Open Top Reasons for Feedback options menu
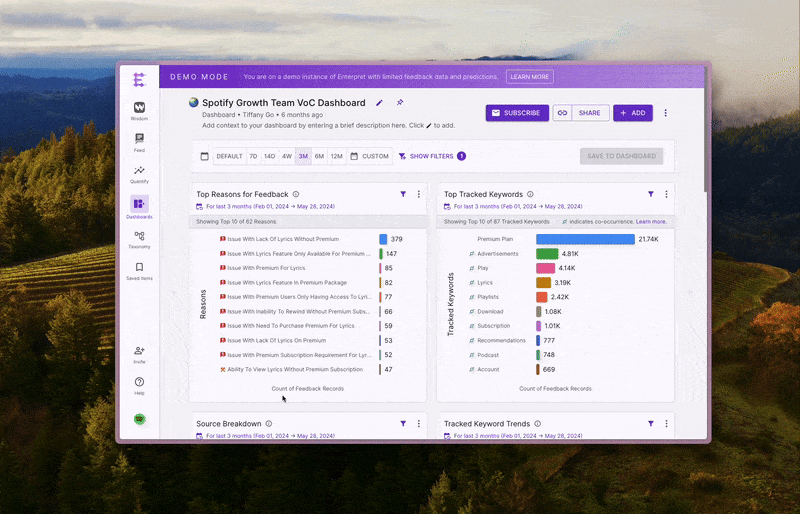The image size is (800, 514). pos(419,194)
